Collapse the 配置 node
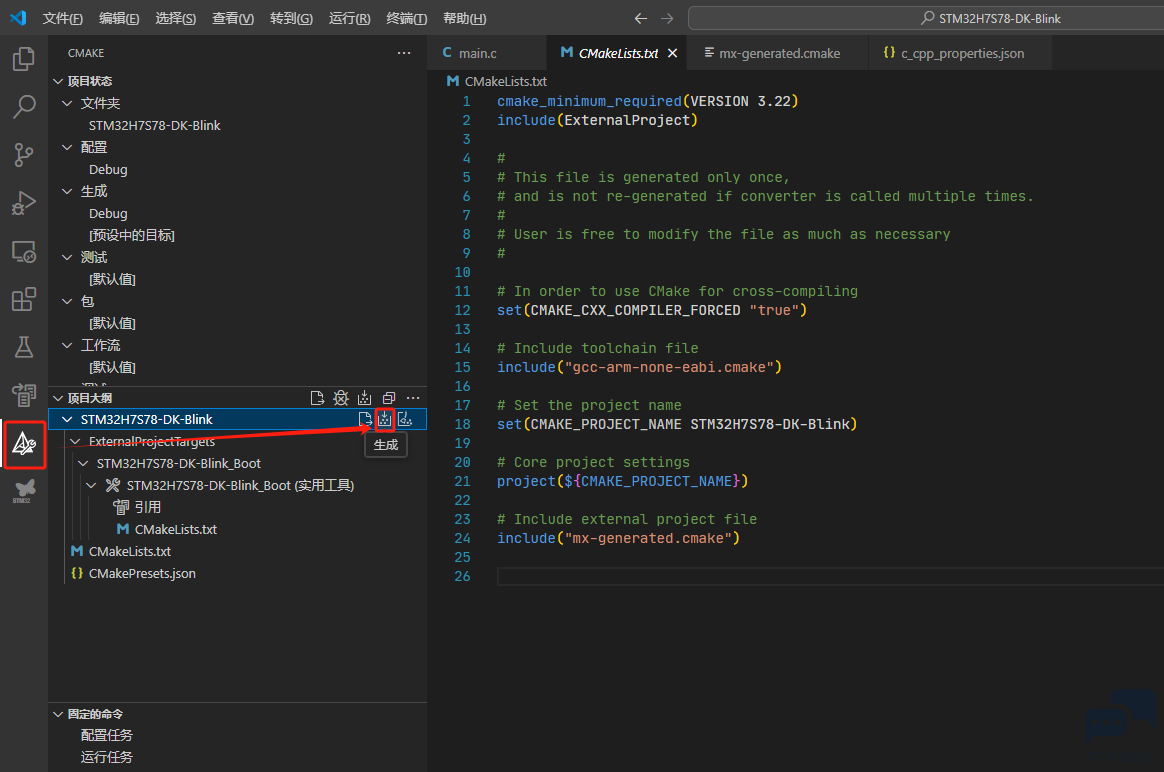Image resolution: width=1164 pixels, height=772 pixels. tap(67, 147)
